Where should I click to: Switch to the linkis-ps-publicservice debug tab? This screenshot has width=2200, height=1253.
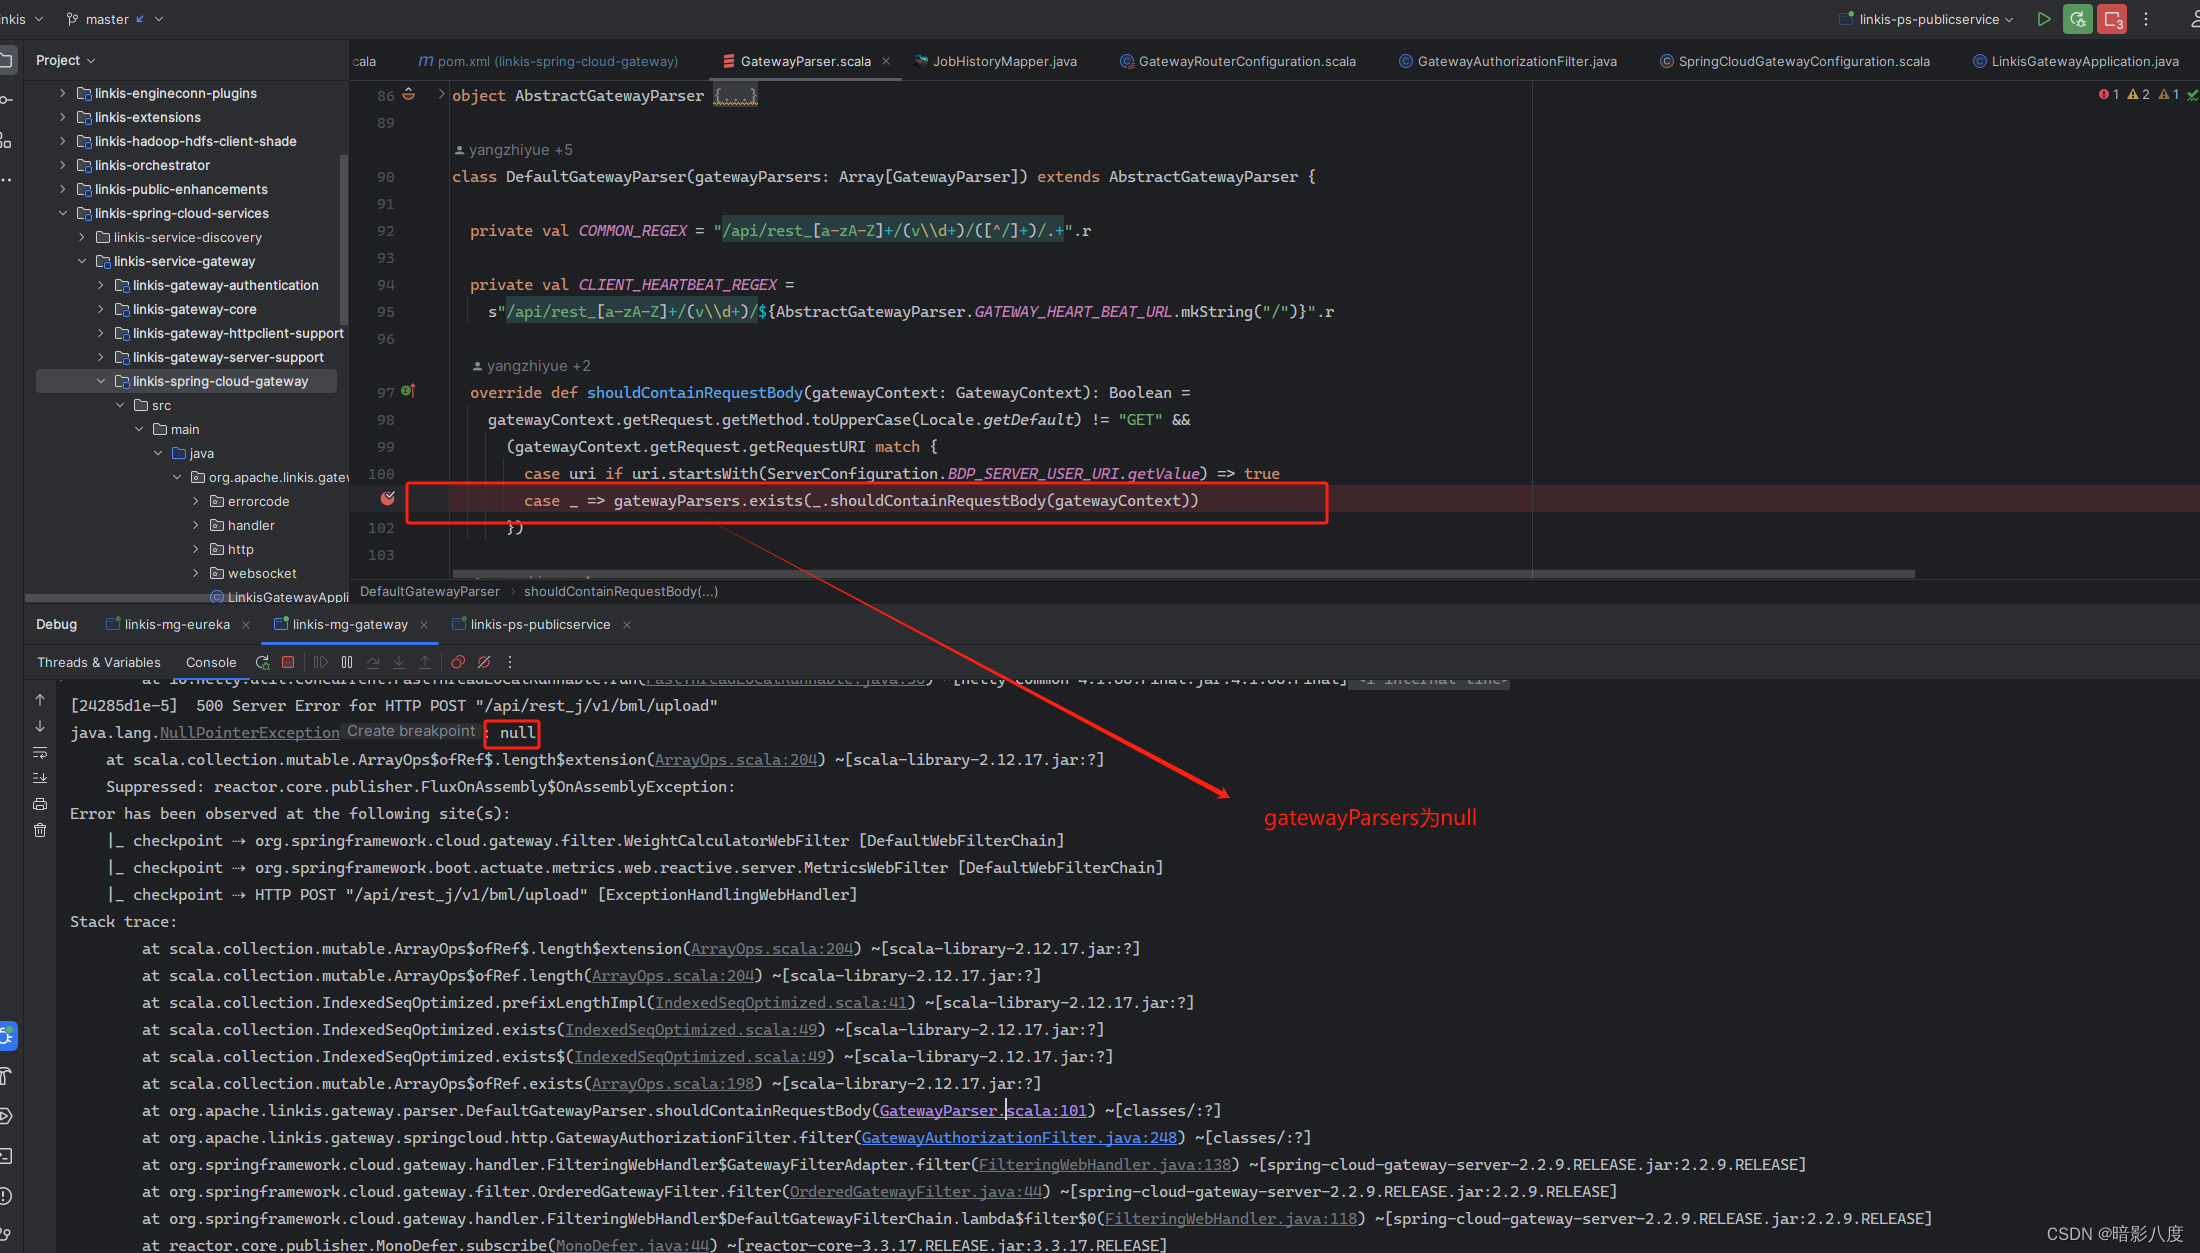click(x=531, y=624)
